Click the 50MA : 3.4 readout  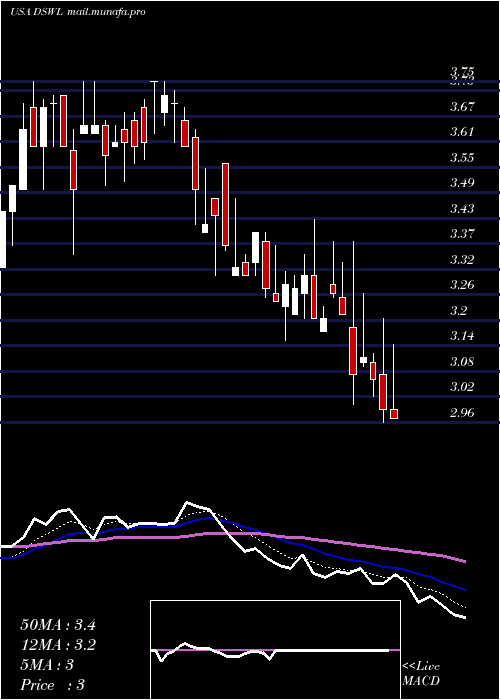[58, 625]
